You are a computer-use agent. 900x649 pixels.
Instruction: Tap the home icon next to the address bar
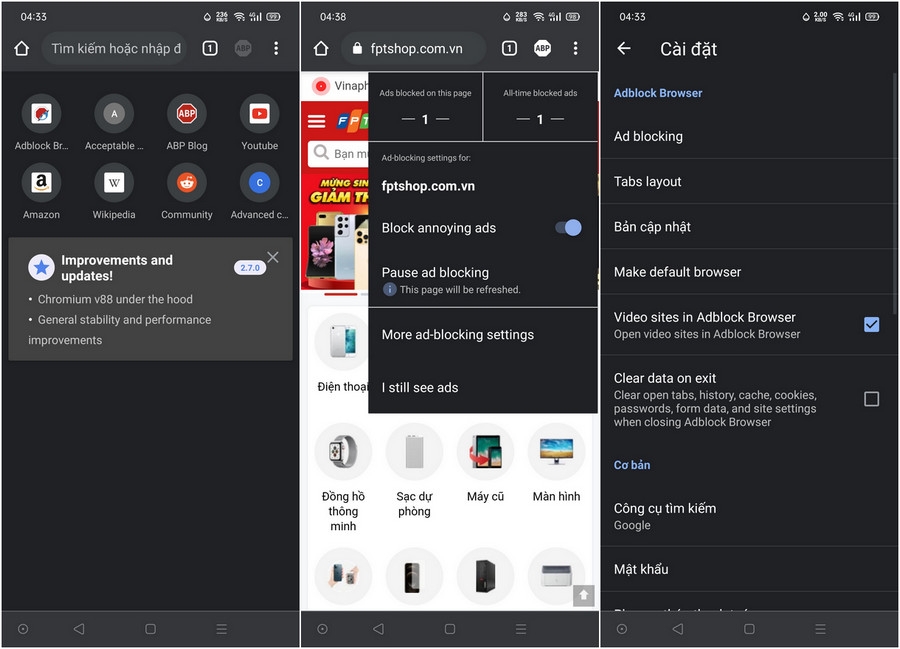21,47
